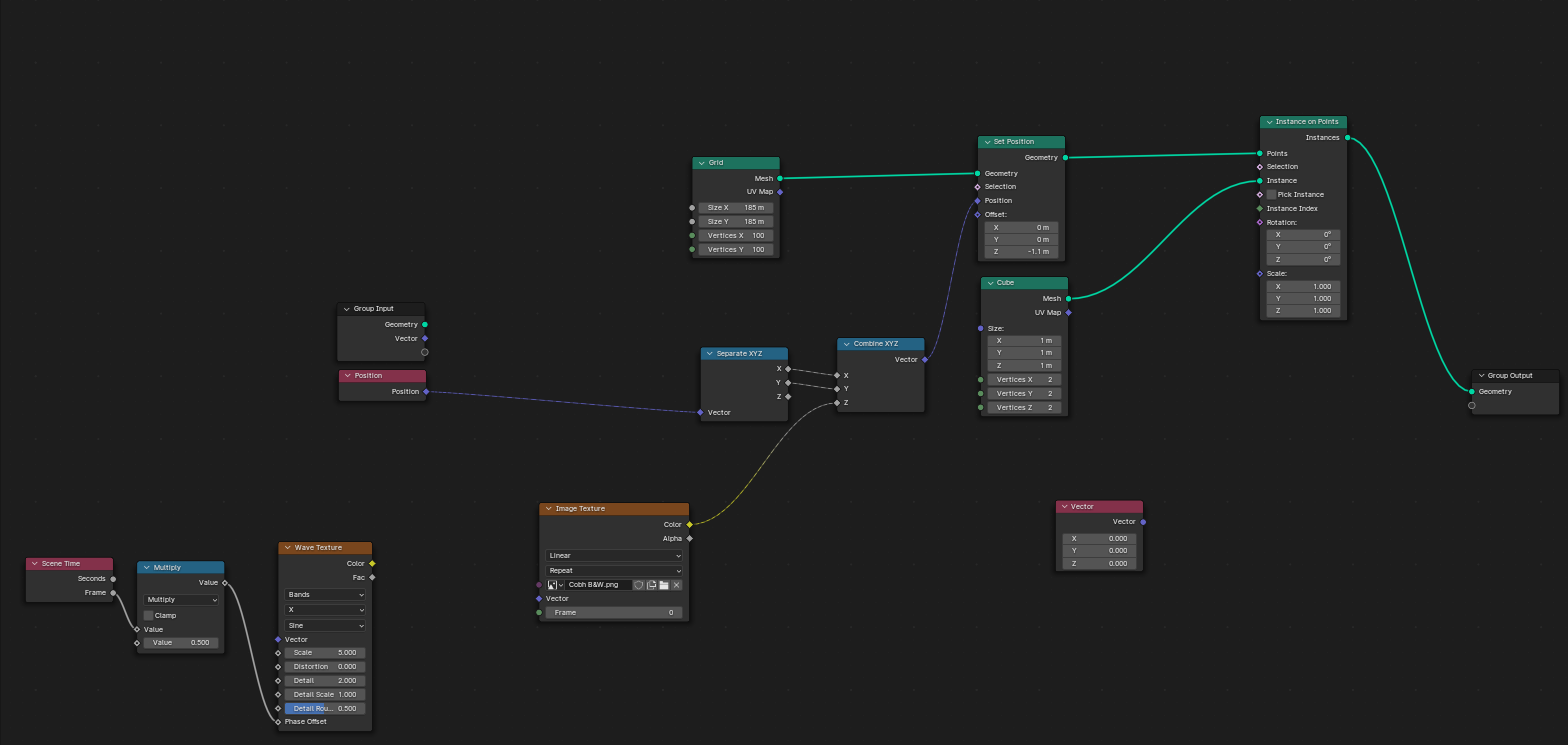The height and width of the screenshot is (745, 1568).
Task: Collapse the Grid node using its chevron
Action: 701,162
